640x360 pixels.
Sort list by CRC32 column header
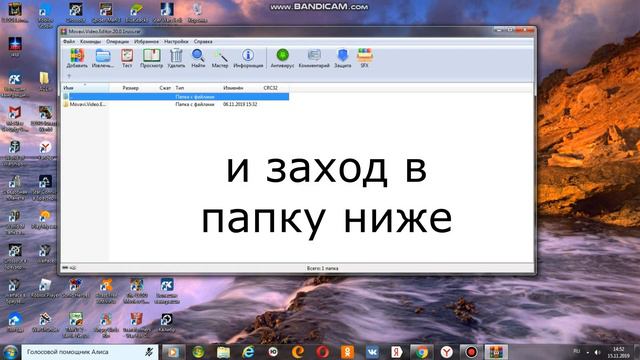click(271, 88)
